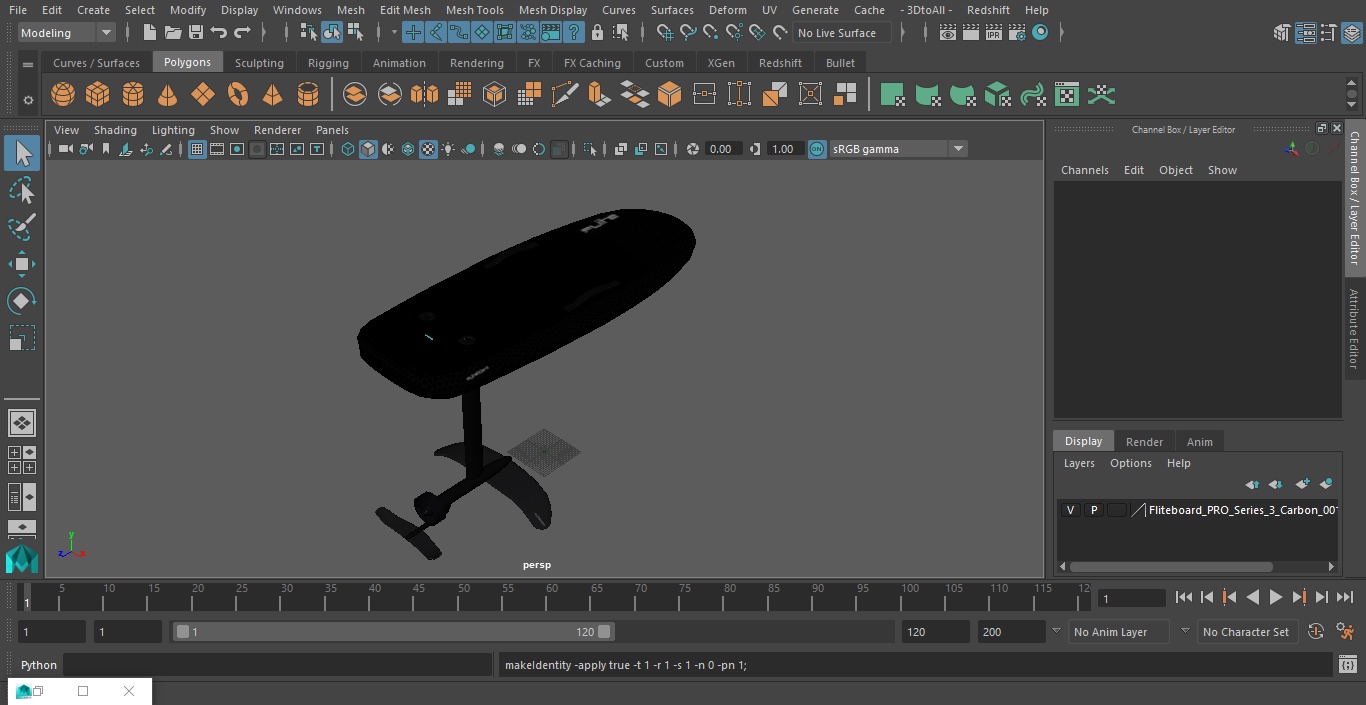Open the No Character Set dropdown
The width and height of the screenshot is (1366, 705).
point(1247,632)
